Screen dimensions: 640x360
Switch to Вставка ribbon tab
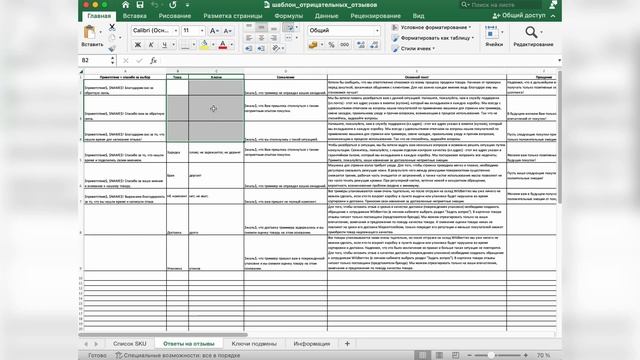point(135,16)
